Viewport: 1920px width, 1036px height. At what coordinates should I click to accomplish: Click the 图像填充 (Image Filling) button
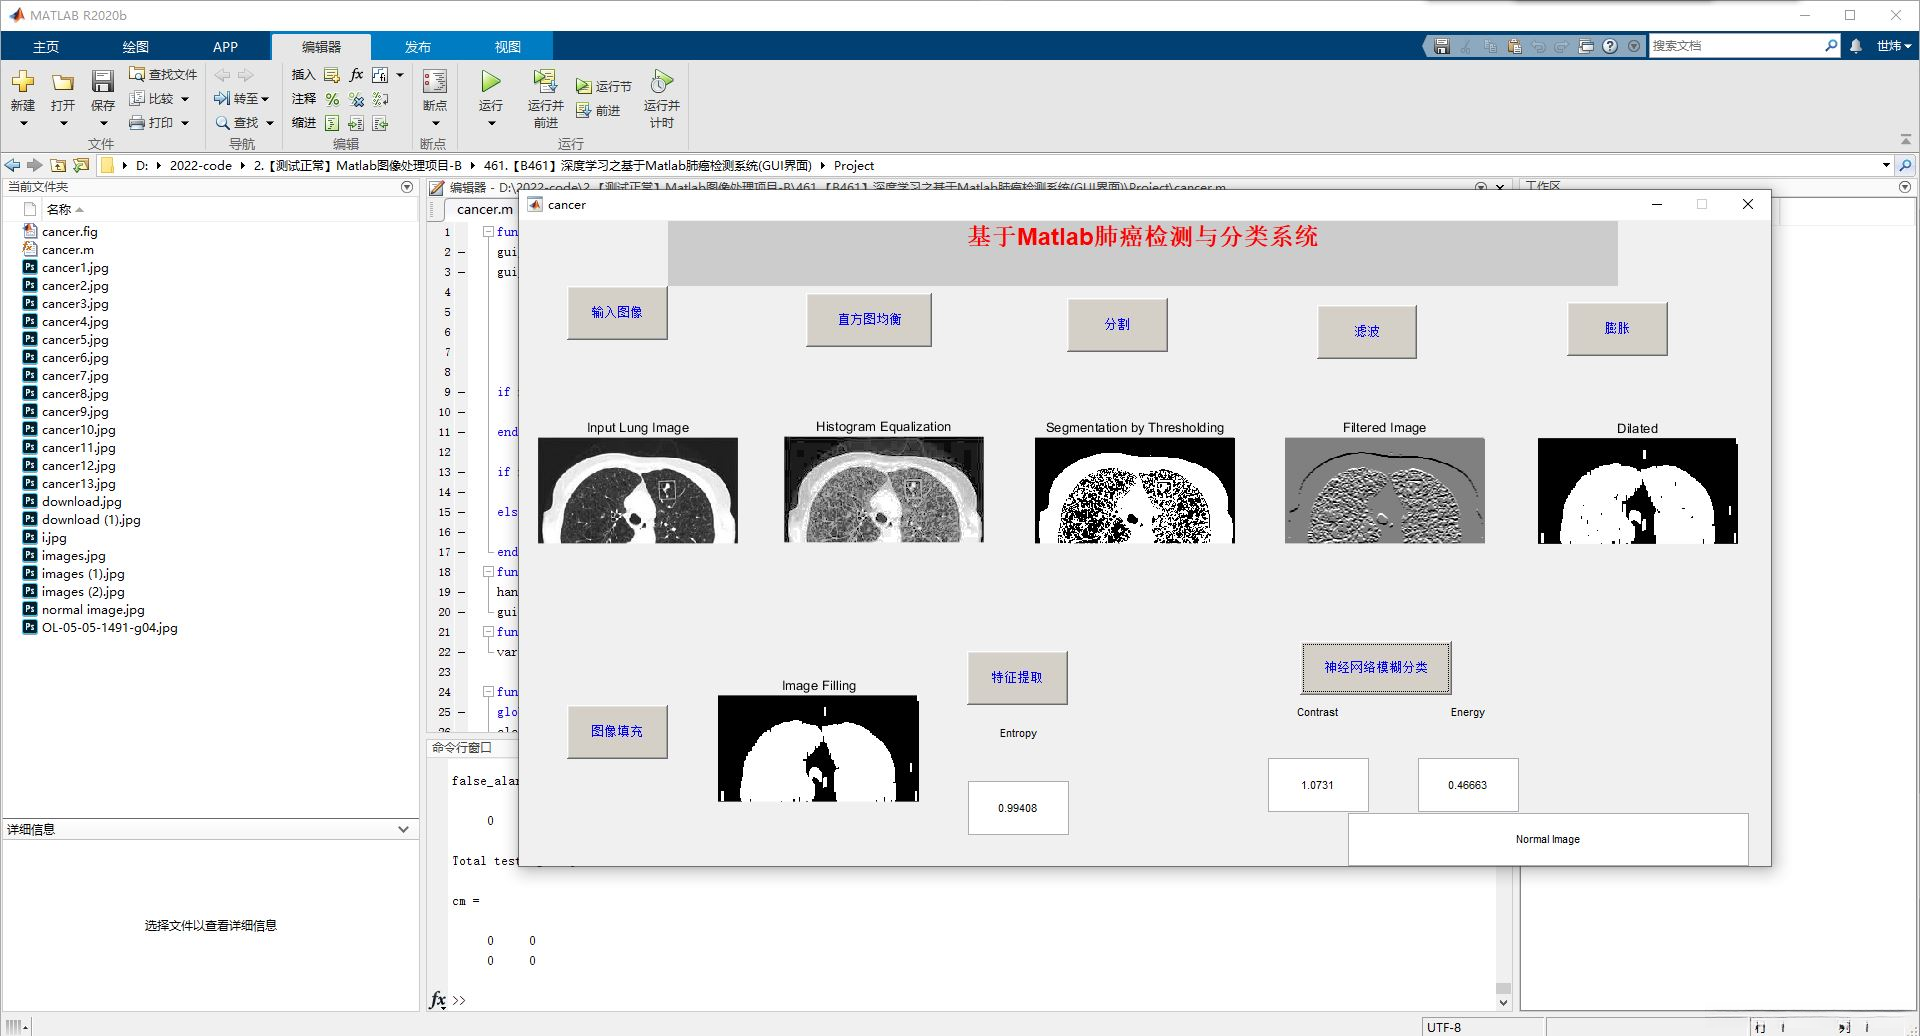pyautogui.click(x=617, y=731)
